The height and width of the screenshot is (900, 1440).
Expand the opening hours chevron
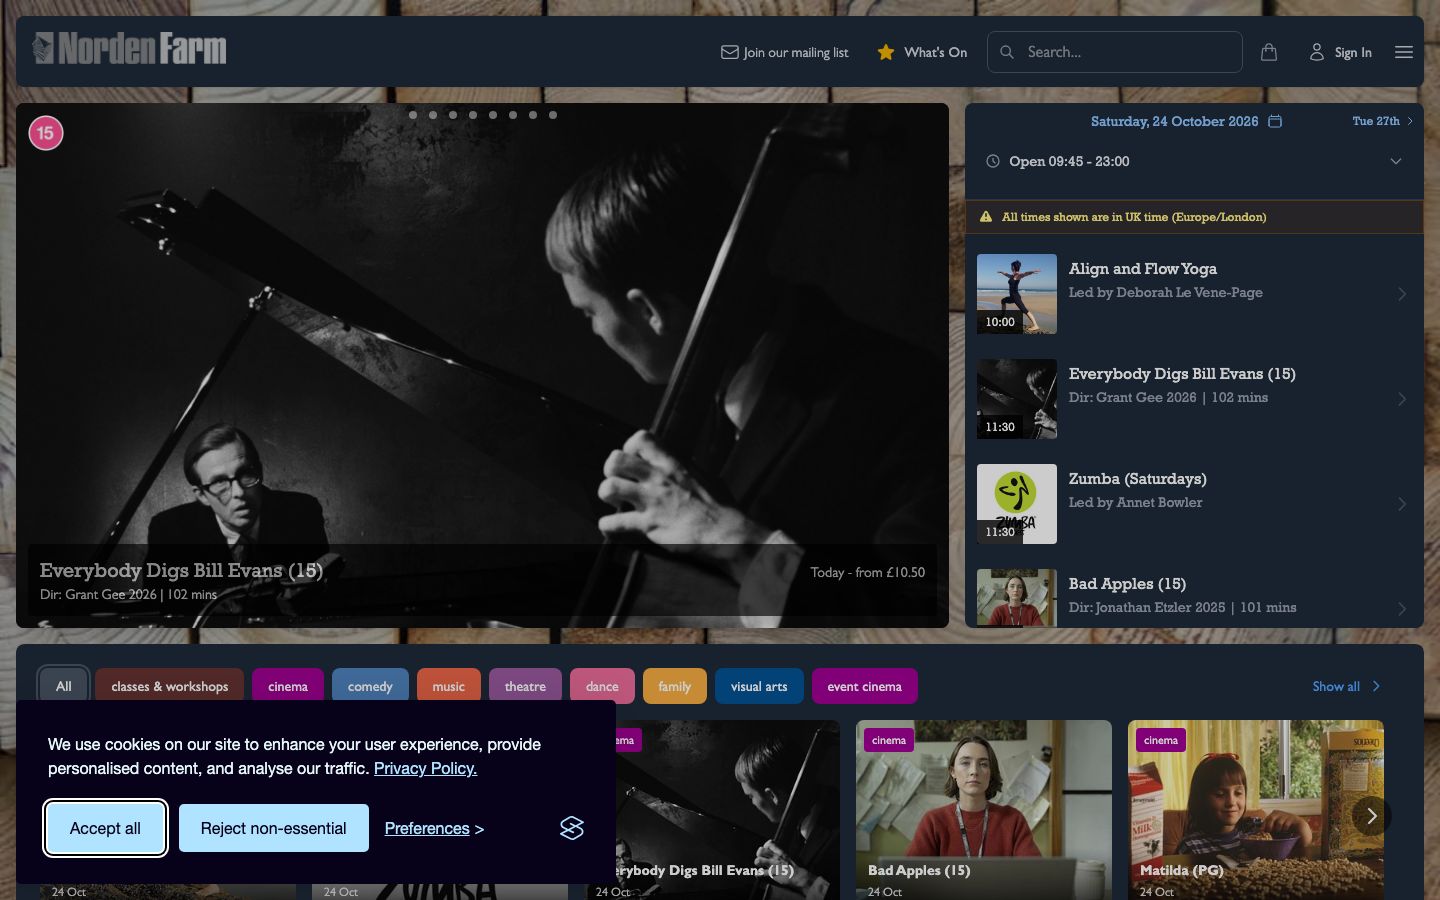coord(1396,161)
